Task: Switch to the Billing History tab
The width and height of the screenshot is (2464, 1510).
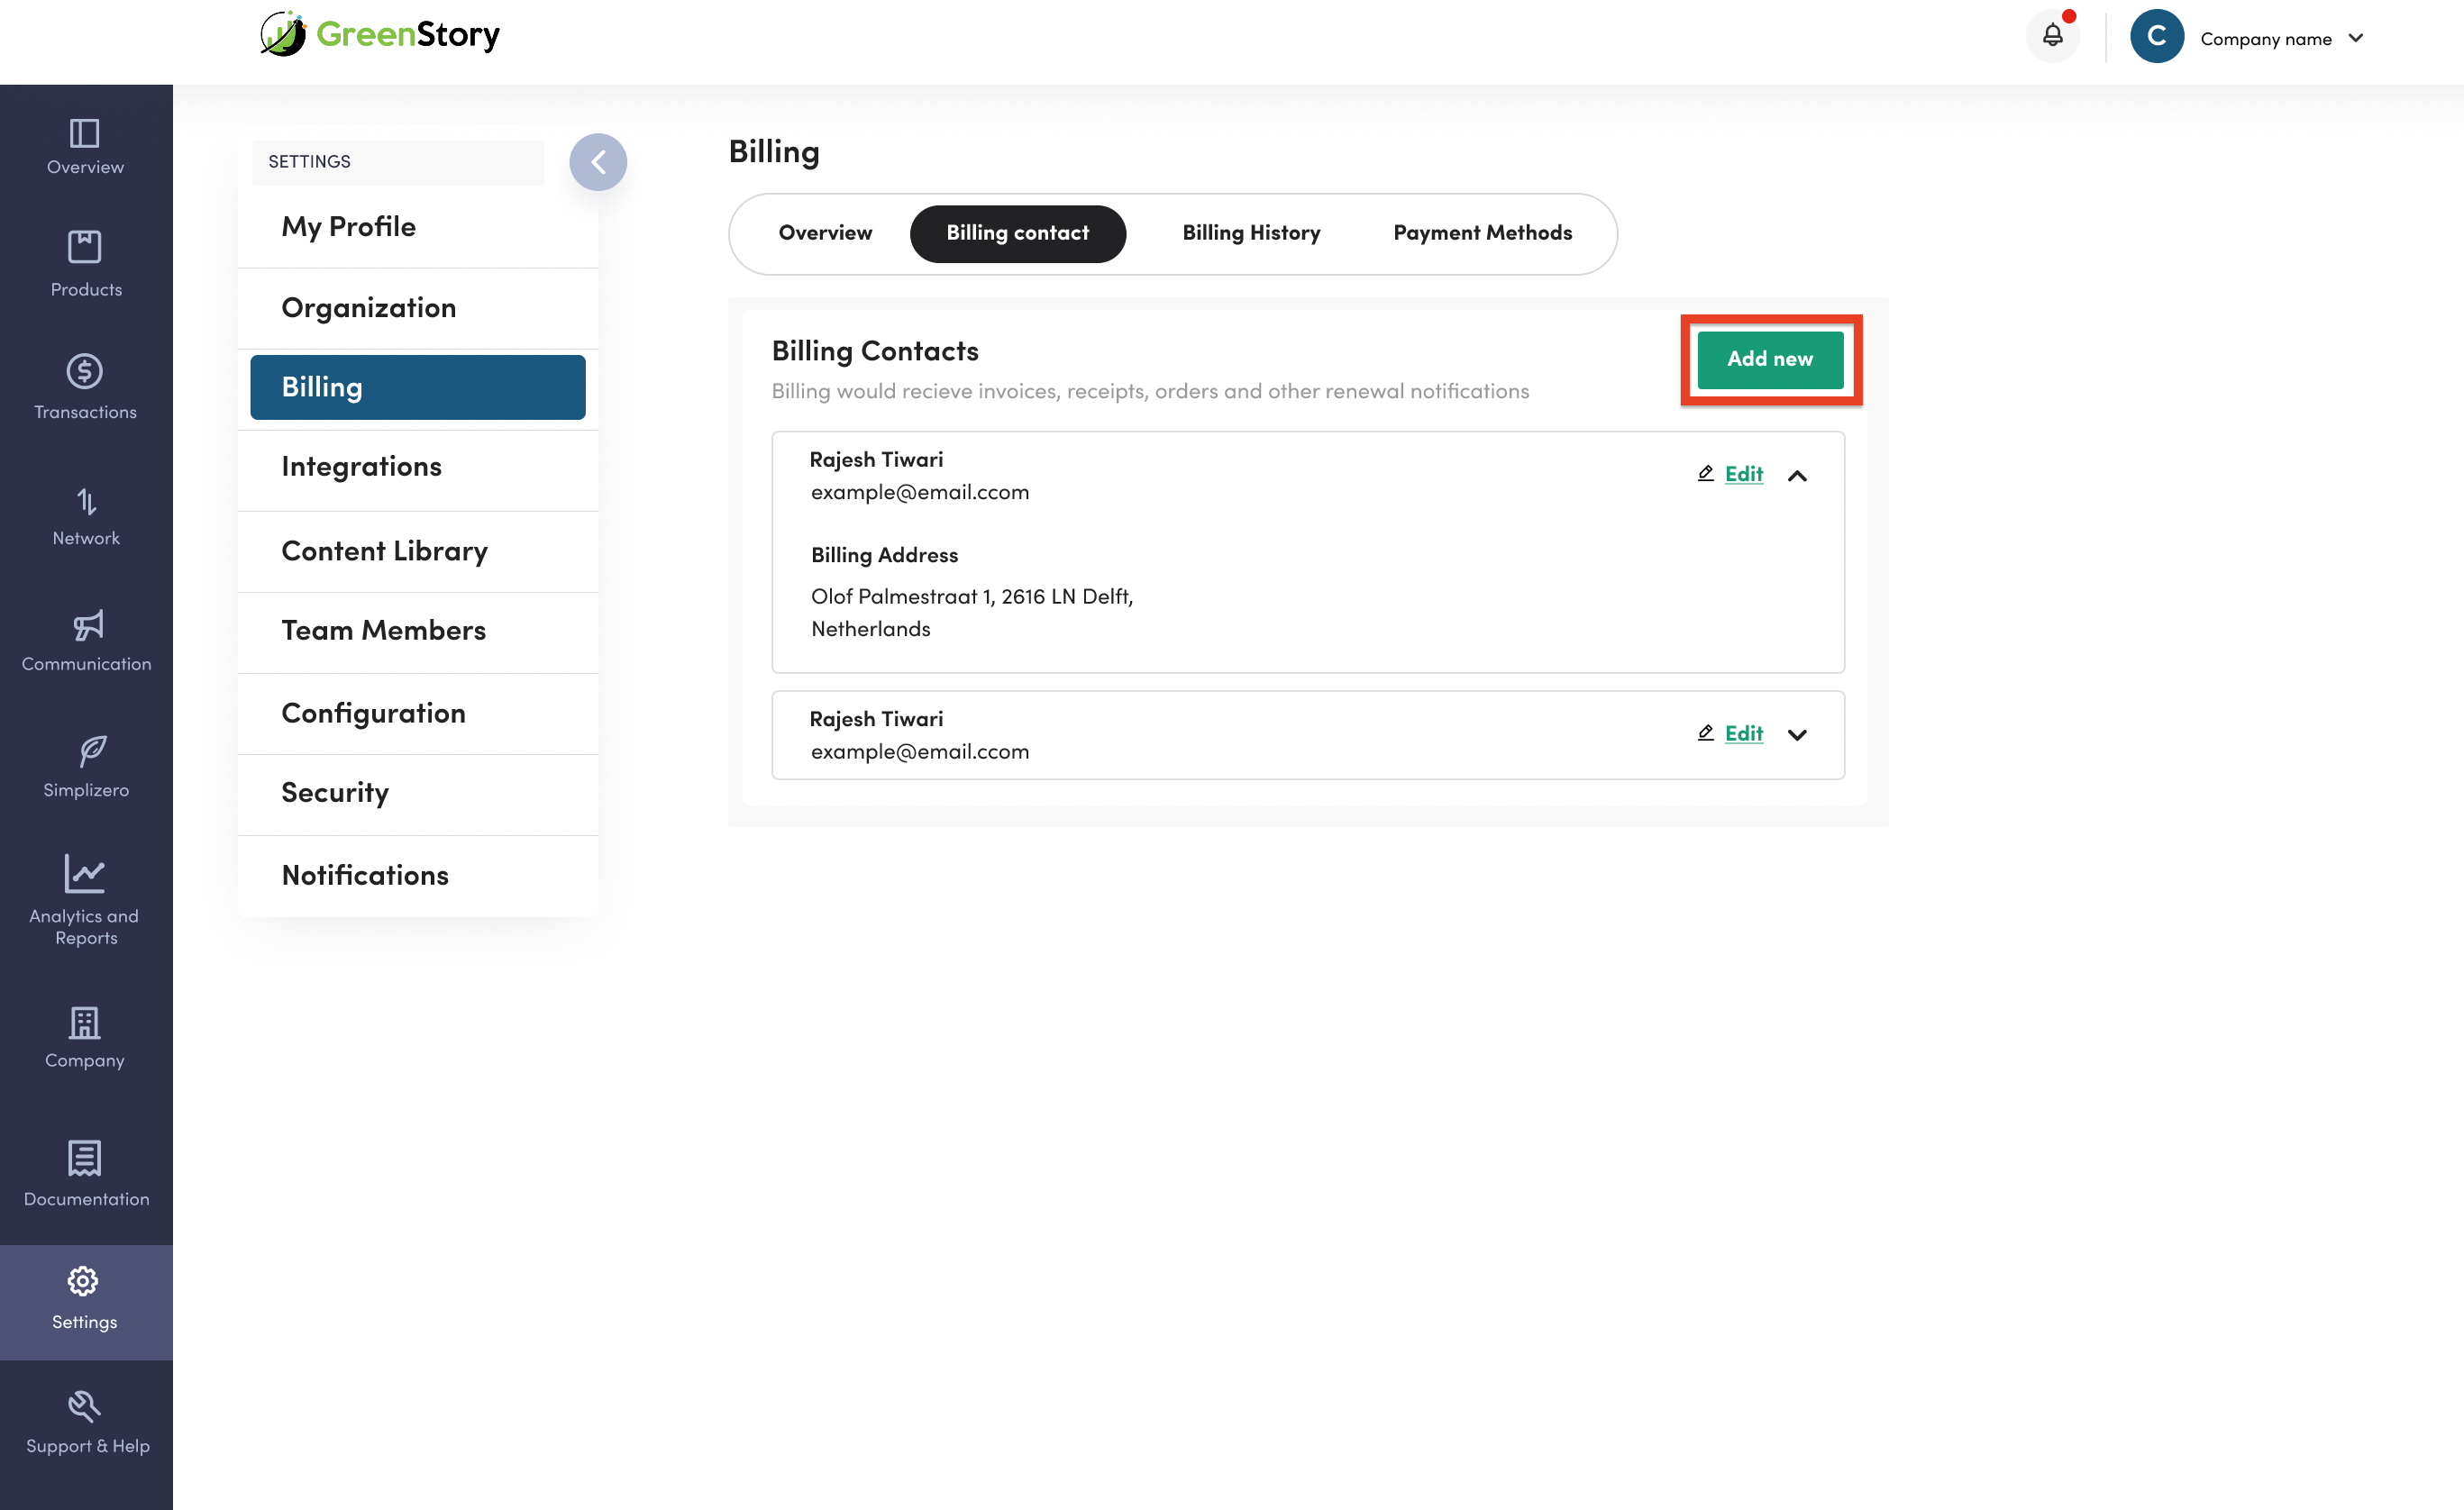Action: click(1251, 233)
